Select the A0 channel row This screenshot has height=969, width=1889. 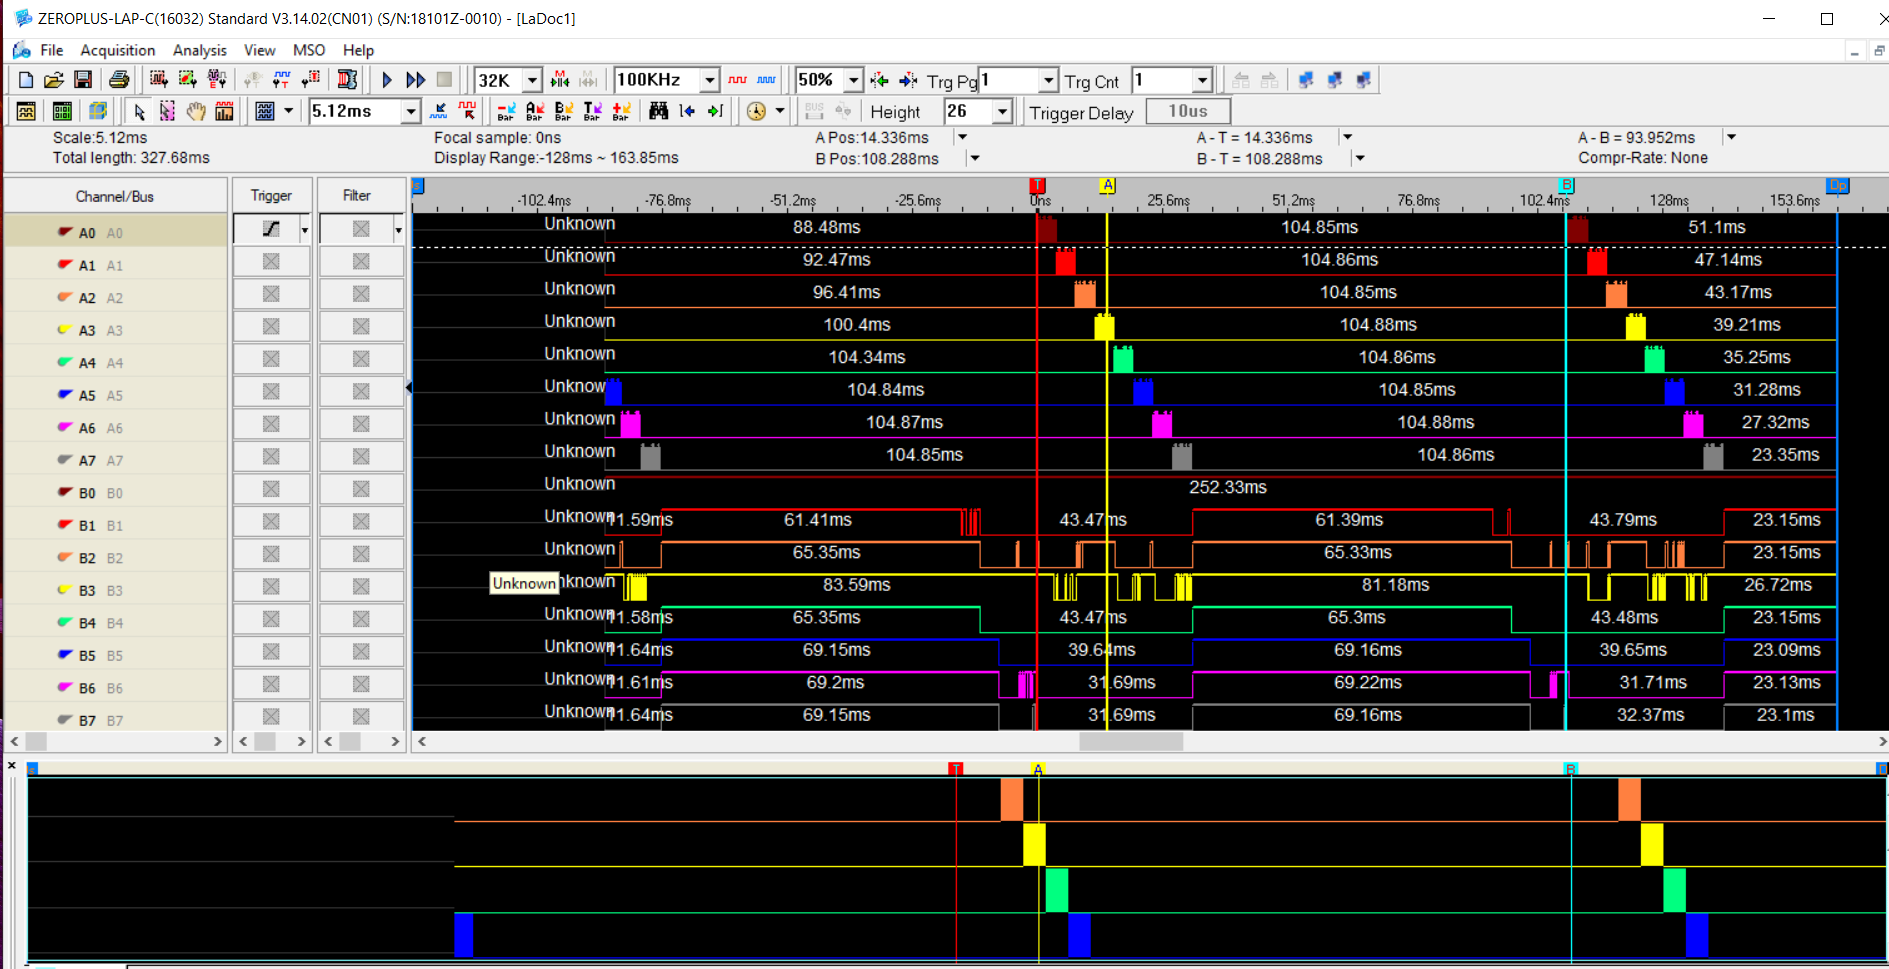coord(115,232)
